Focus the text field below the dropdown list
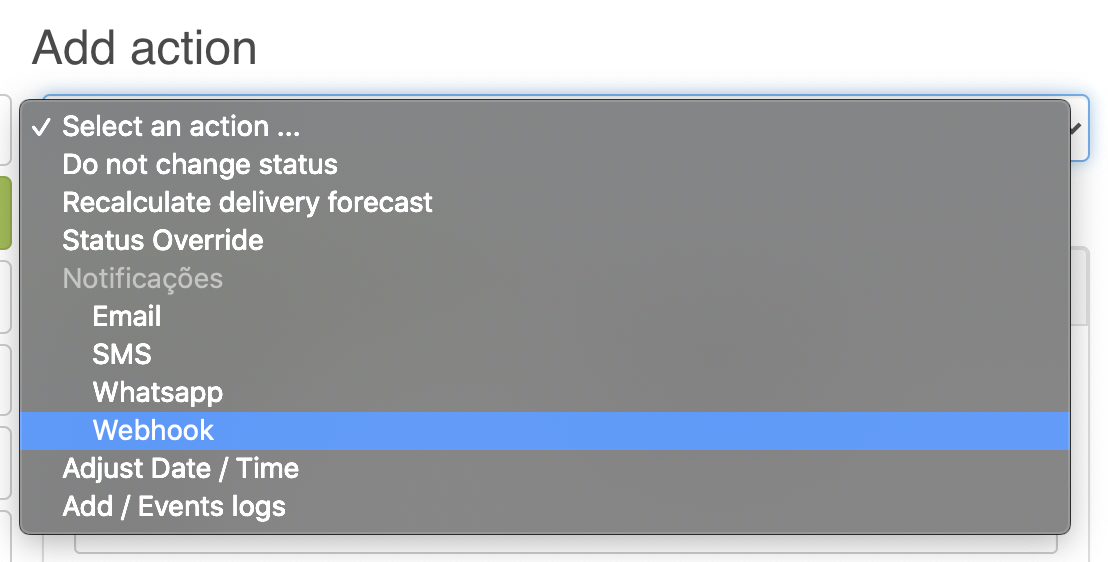This screenshot has height=562, width=1108. pyautogui.click(x=565, y=544)
